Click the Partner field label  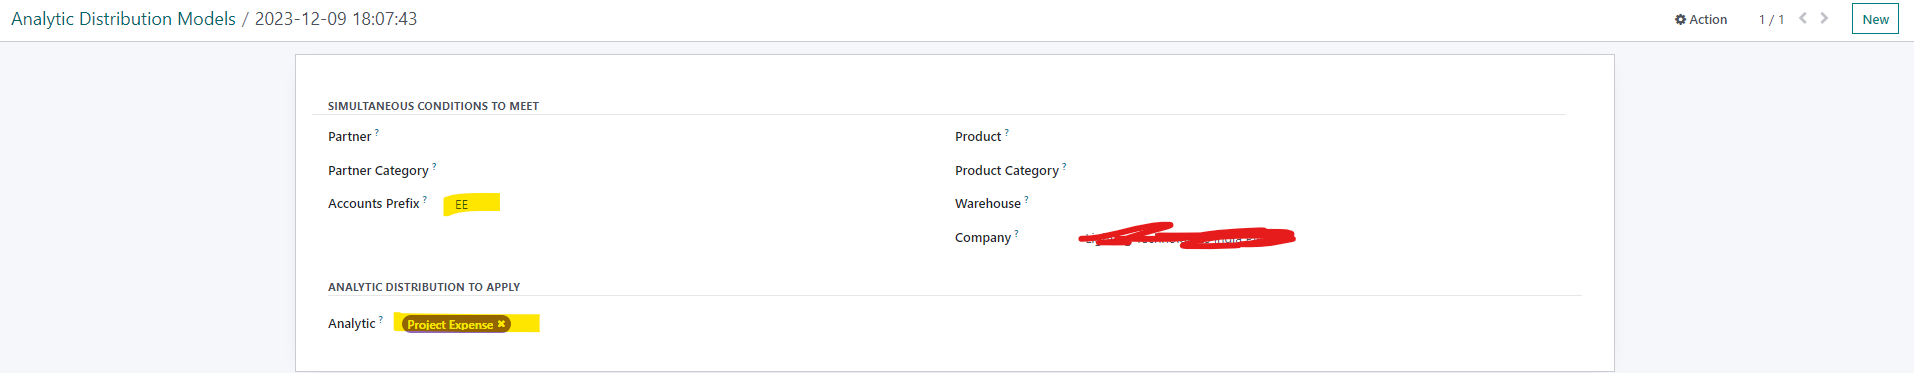(x=349, y=137)
